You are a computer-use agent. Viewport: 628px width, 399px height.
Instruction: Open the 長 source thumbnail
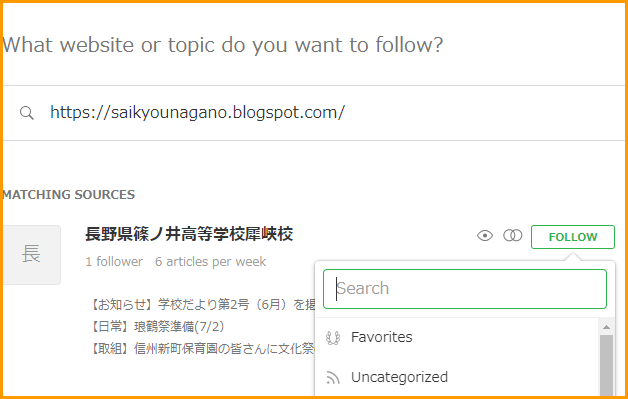(x=32, y=255)
